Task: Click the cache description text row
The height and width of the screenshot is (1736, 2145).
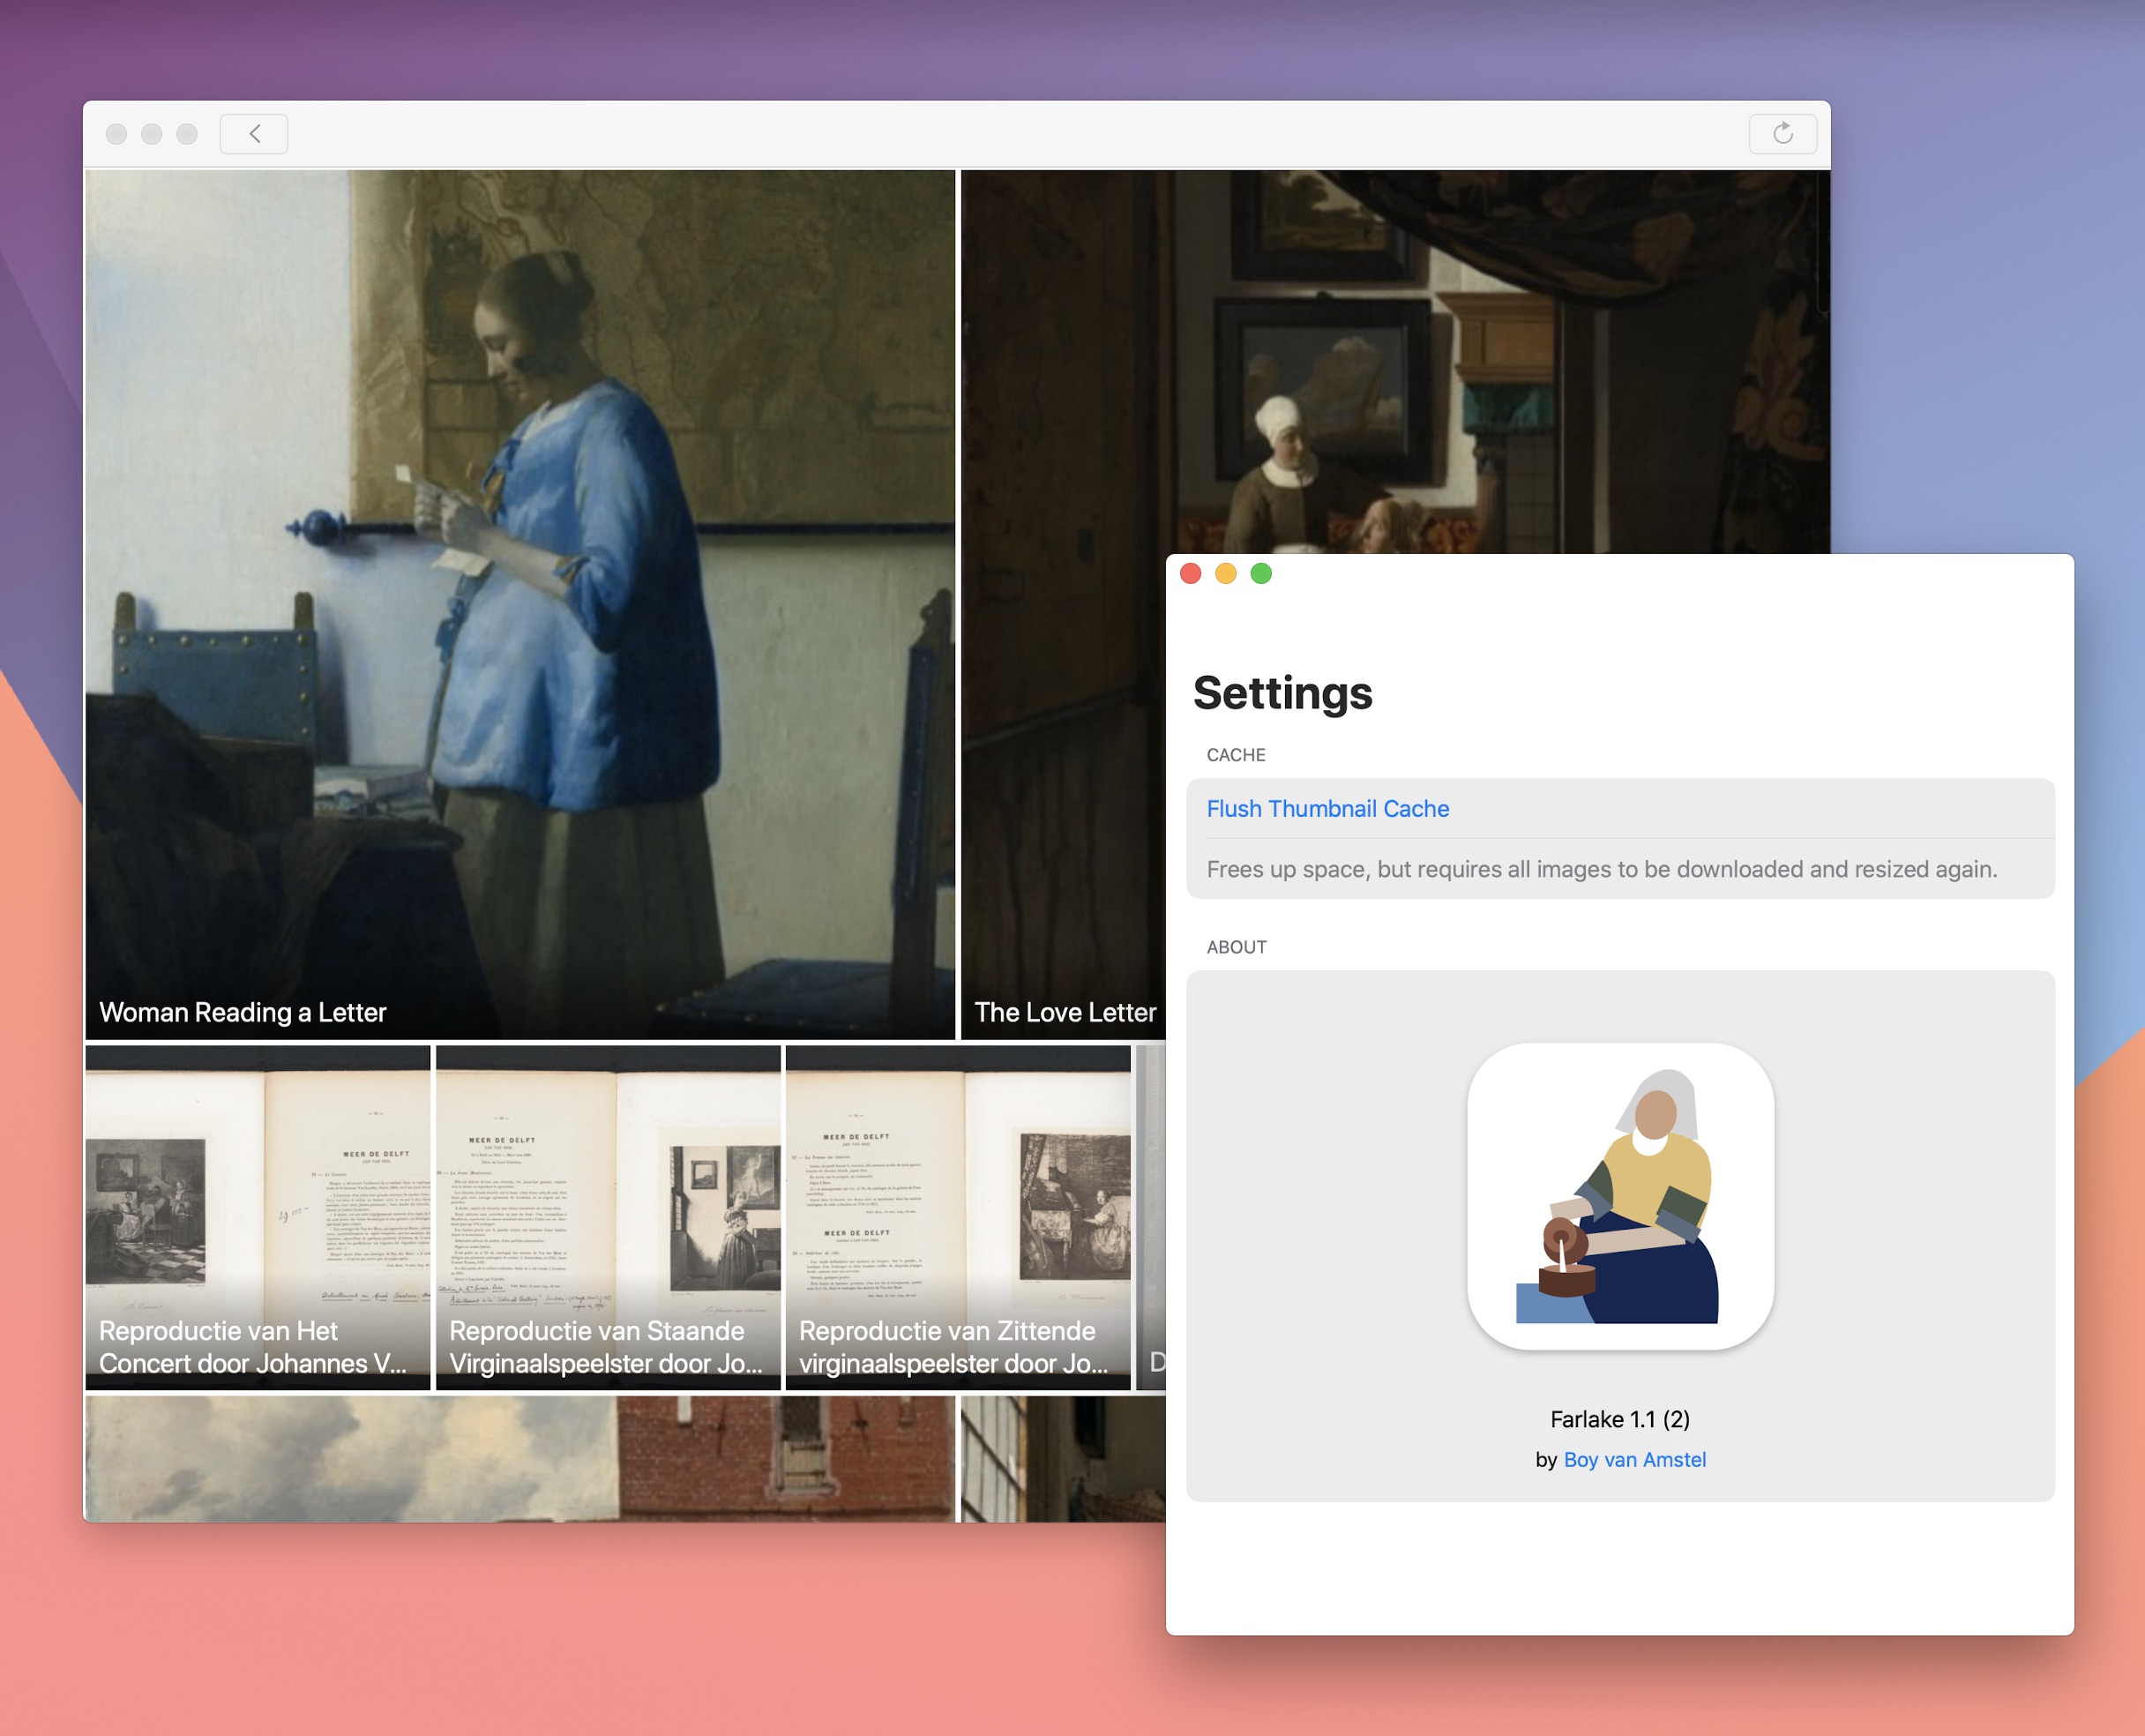Action: [x=1601, y=869]
